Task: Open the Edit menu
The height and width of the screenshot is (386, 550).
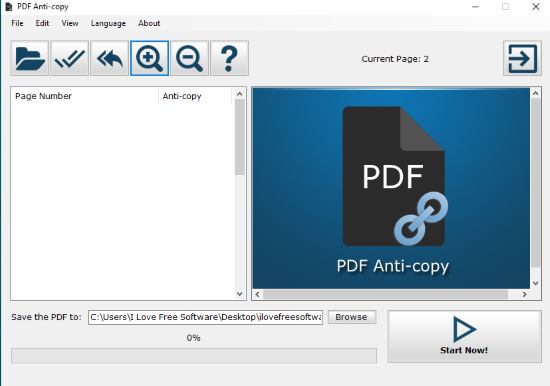Action: point(42,23)
